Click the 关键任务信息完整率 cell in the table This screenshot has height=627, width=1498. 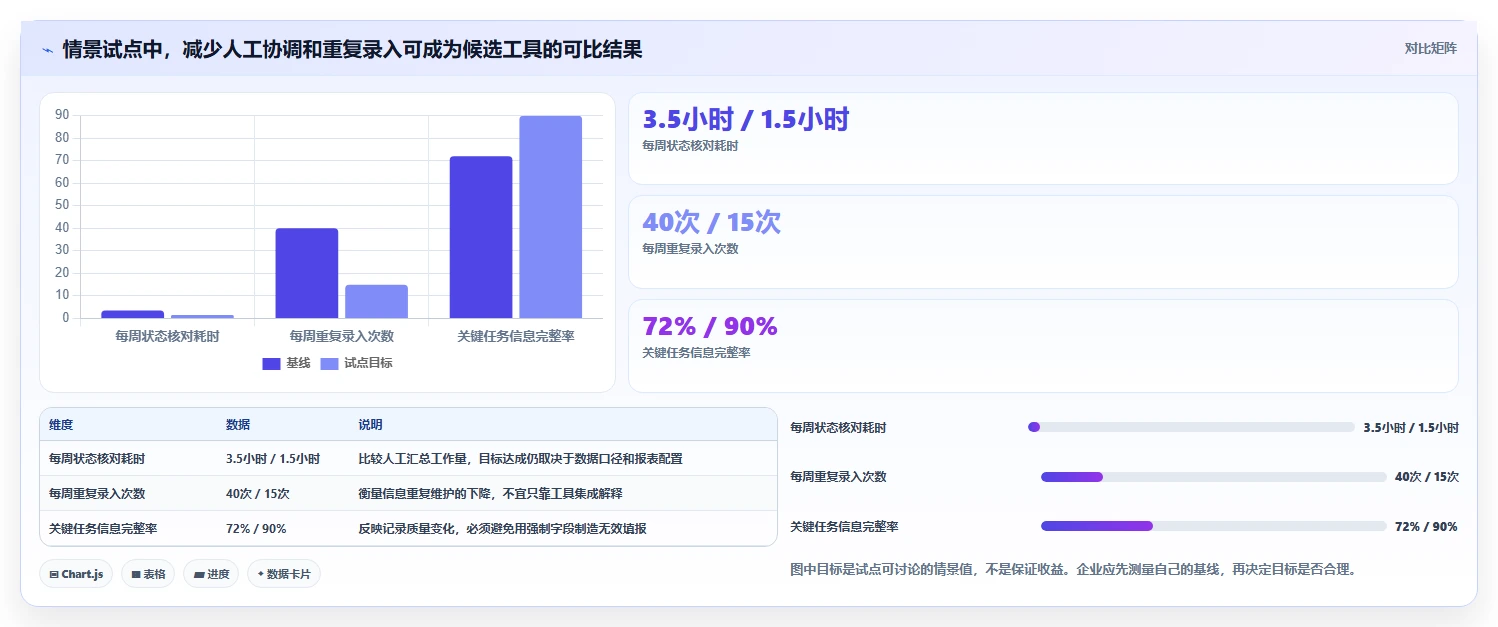[x=103, y=529]
